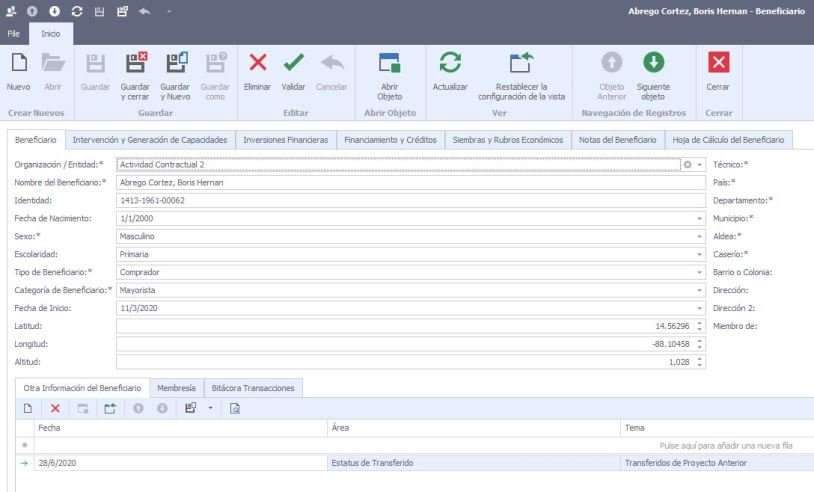The width and height of the screenshot is (814, 492).
Task: Expand the Escolaridad dropdown list
Action: pos(699,254)
